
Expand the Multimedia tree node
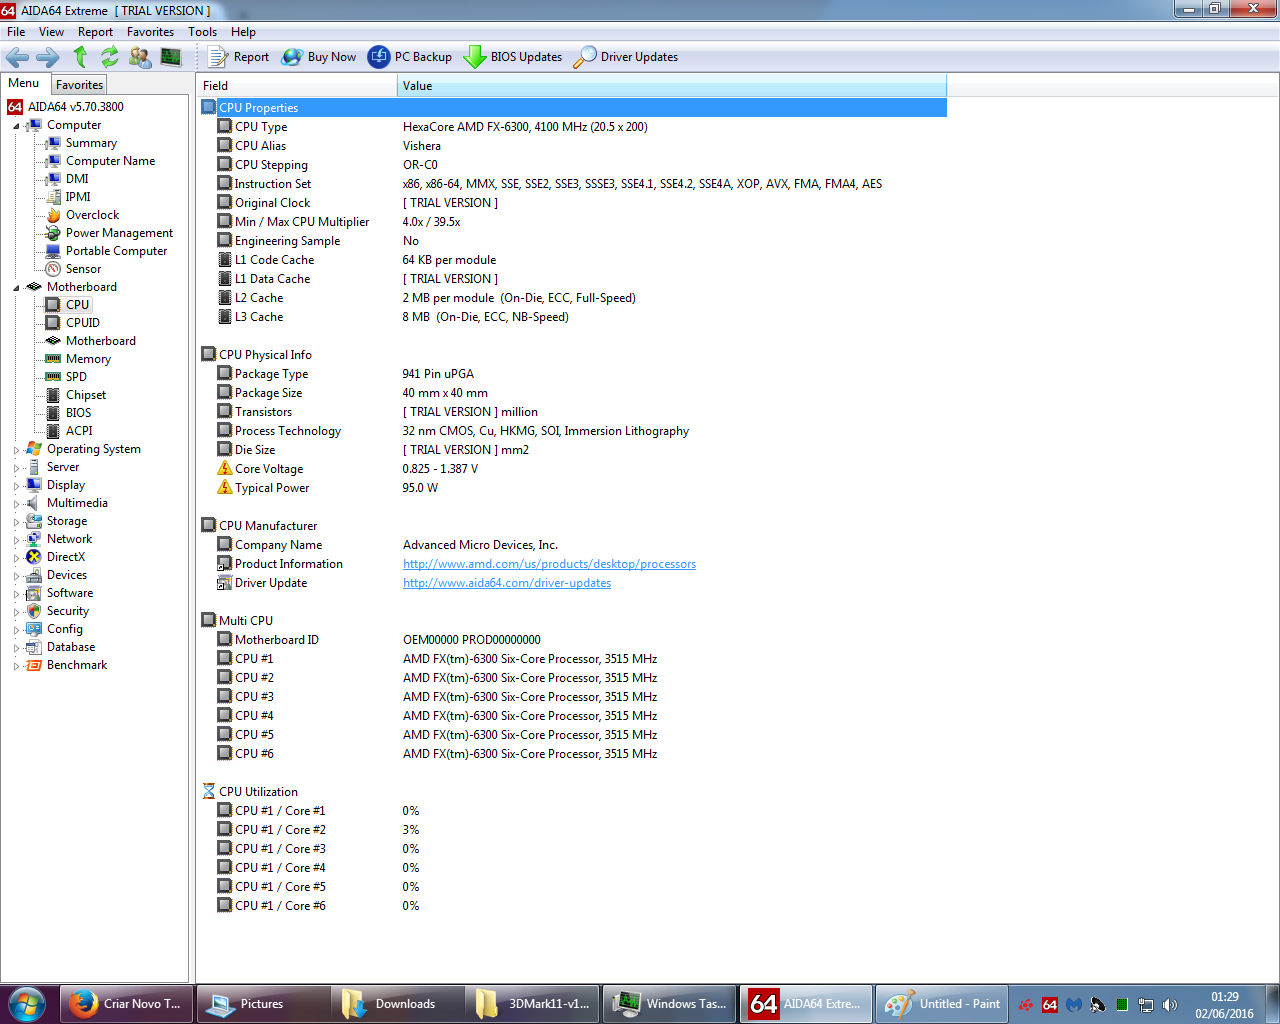point(16,504)
